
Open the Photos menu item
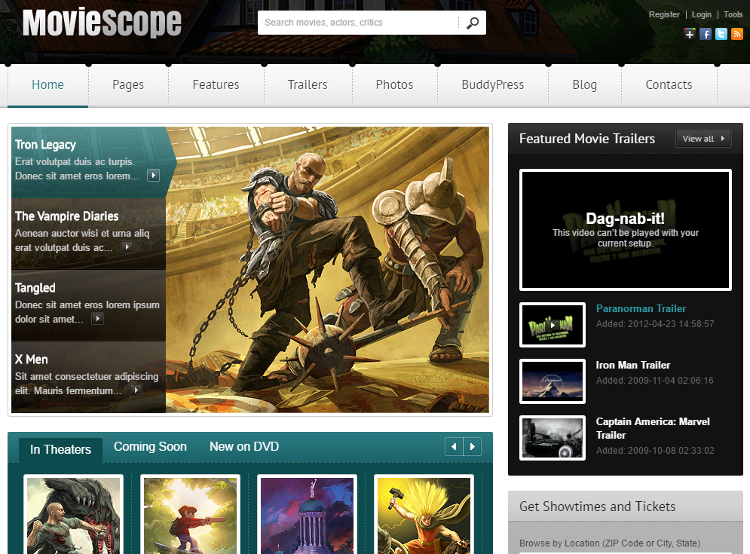(395, 85)
